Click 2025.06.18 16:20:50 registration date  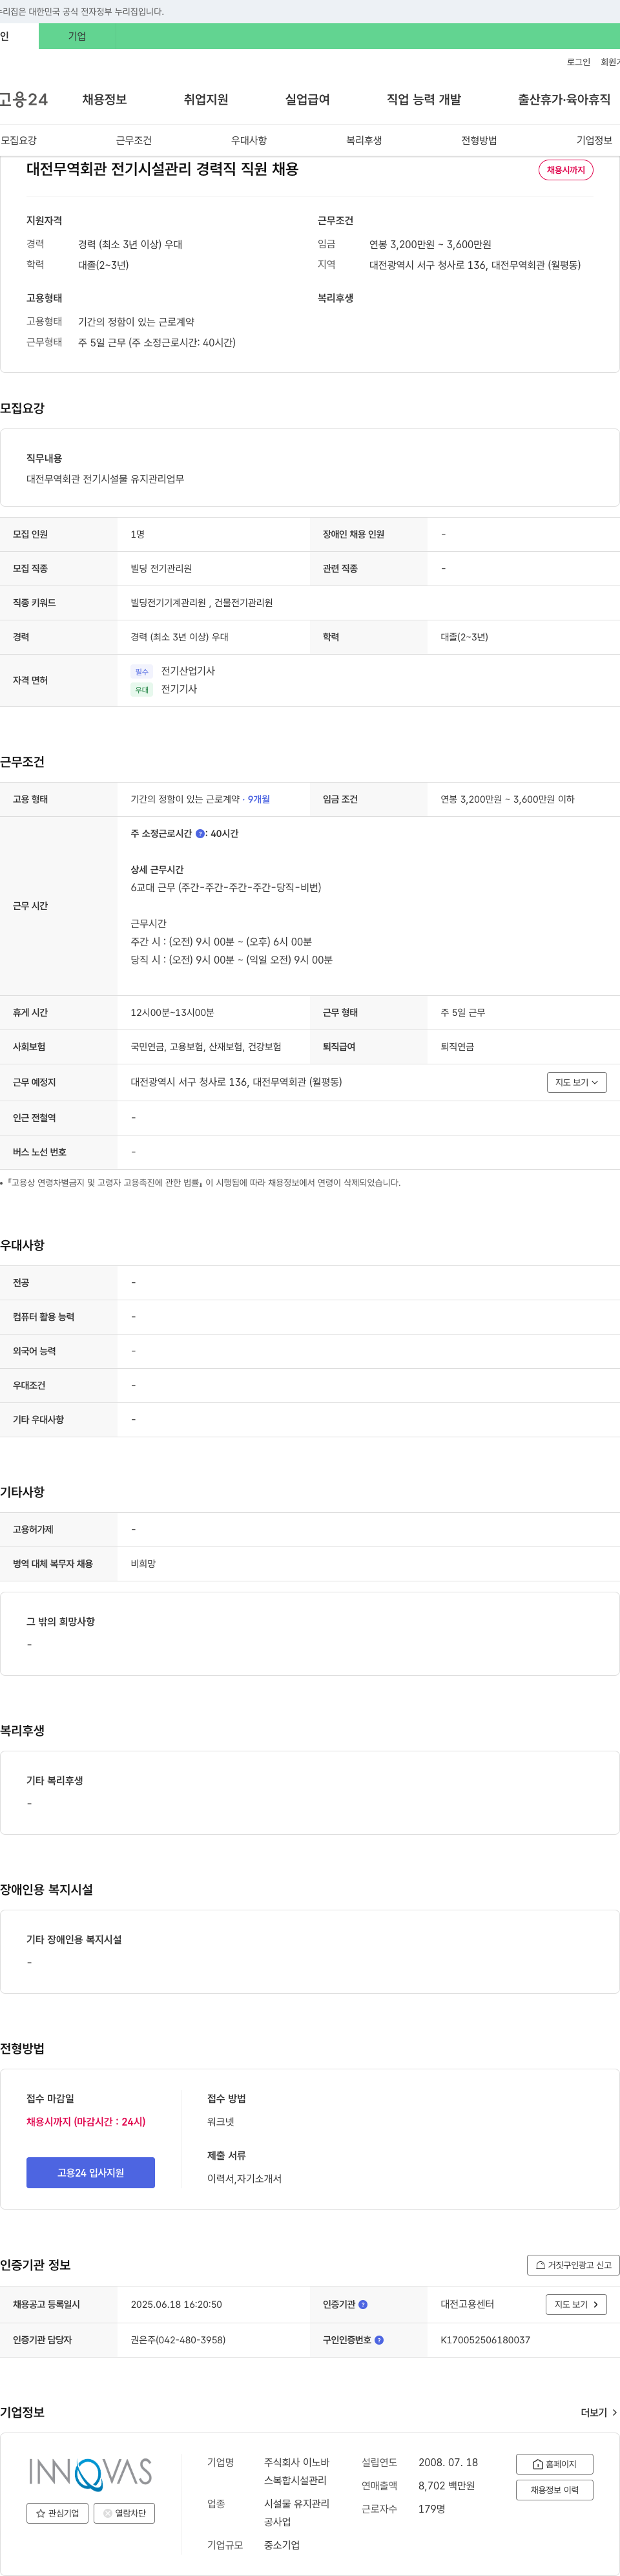(176, 2304)
